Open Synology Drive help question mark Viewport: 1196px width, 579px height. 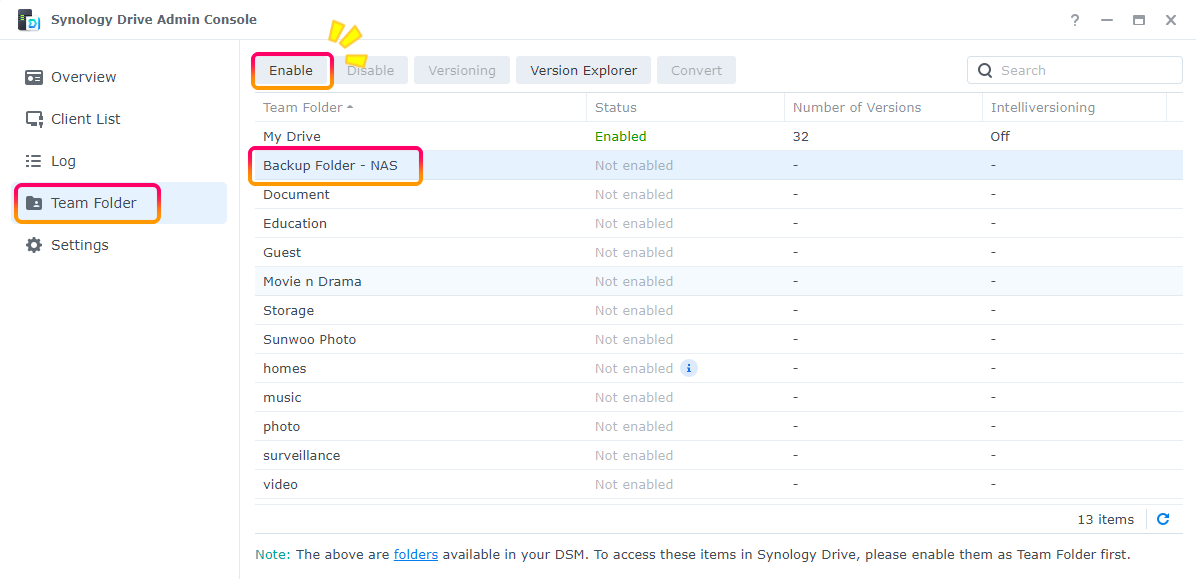click(x=1075, y=21)
